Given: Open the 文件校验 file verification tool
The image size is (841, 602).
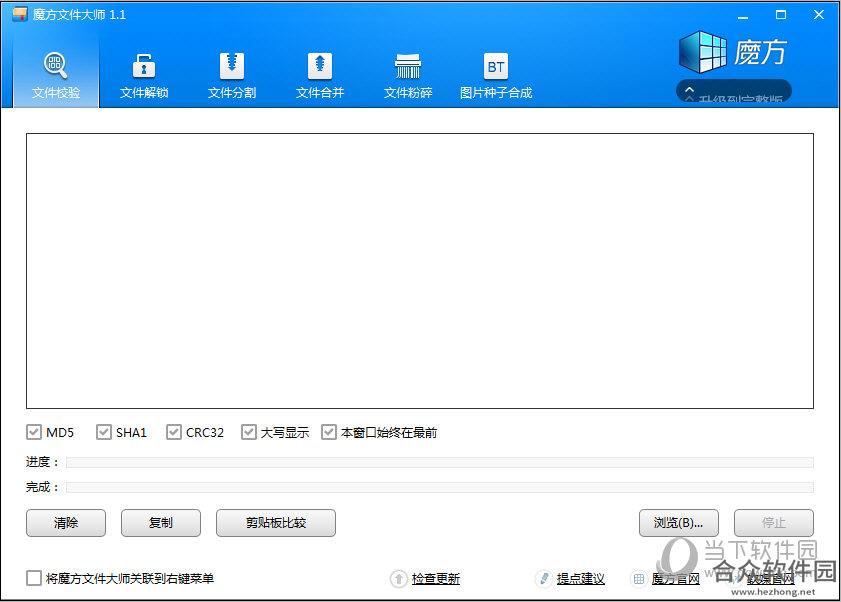Looking at the screenshot, I should coord(56,75).
